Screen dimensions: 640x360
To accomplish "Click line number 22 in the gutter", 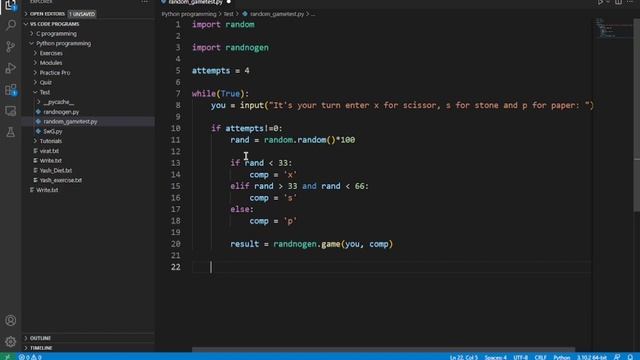I will pyautogui.click(x=176, y=267).
